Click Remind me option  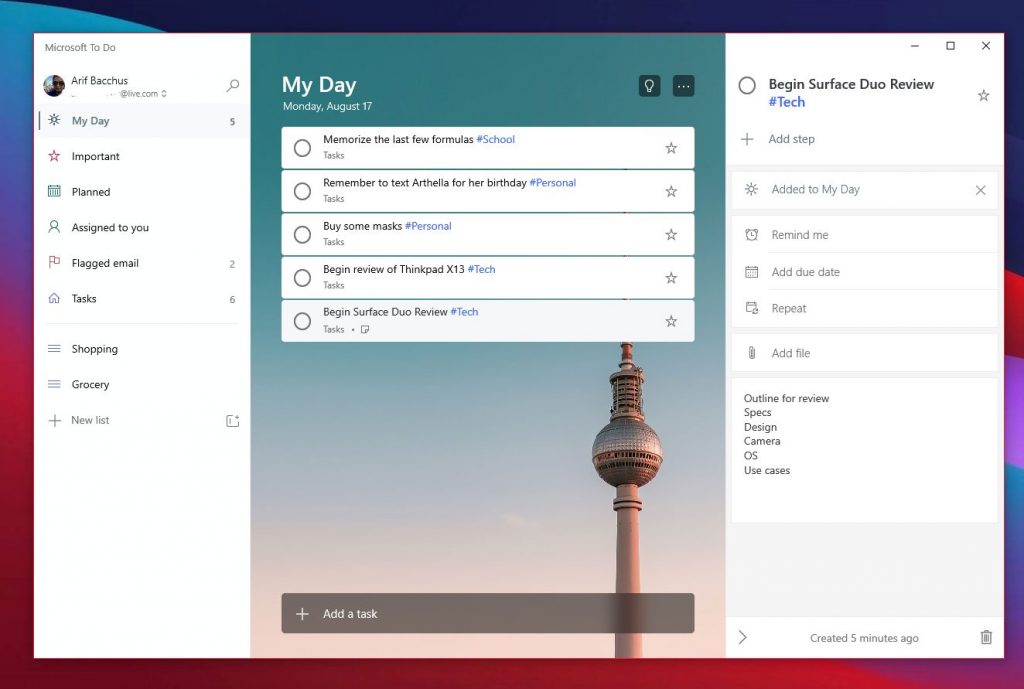[865, 234]
